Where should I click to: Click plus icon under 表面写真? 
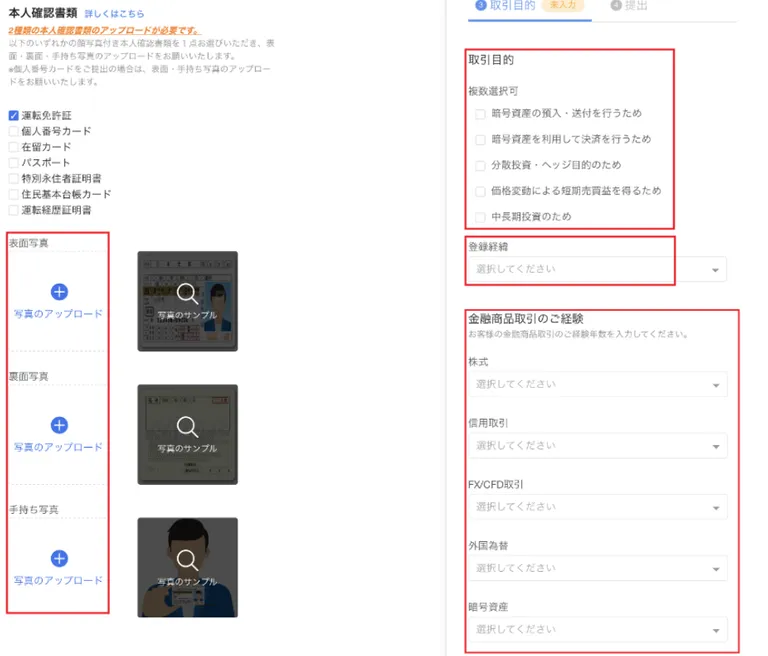click(59, 292)
